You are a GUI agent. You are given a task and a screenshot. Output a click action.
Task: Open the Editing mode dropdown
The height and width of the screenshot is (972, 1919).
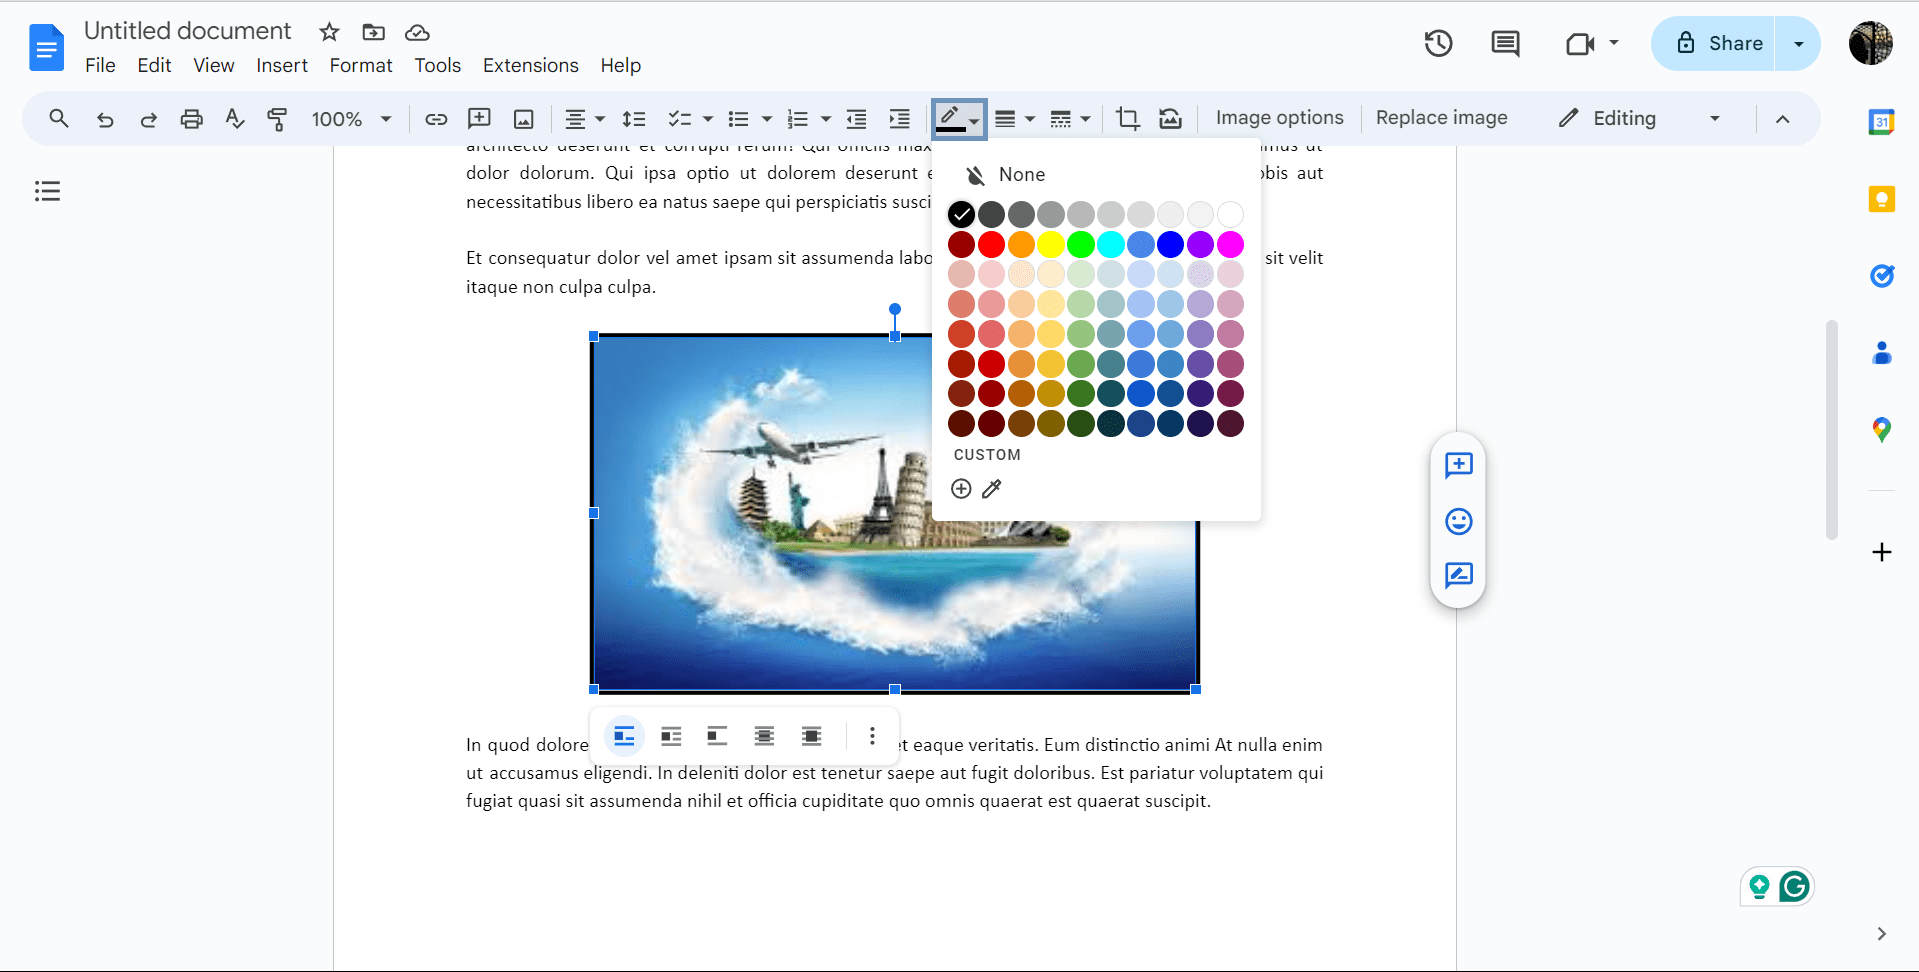click(x=1639, y=118)
